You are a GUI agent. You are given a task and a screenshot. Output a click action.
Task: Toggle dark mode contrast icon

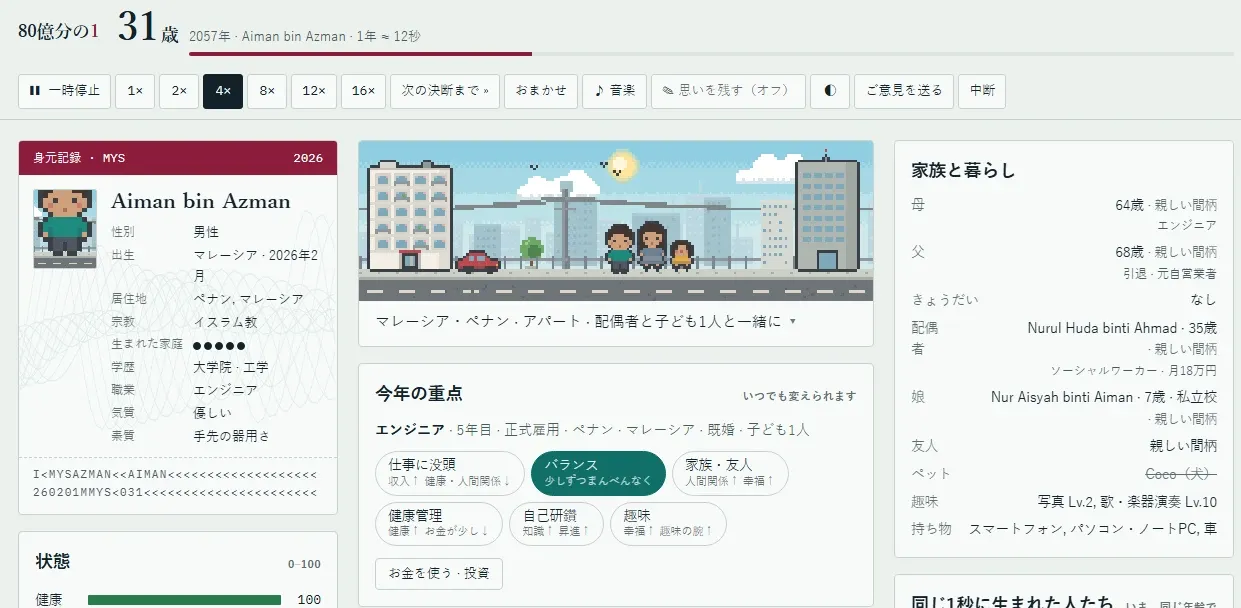pyautogui.click(x=829, y=91)
